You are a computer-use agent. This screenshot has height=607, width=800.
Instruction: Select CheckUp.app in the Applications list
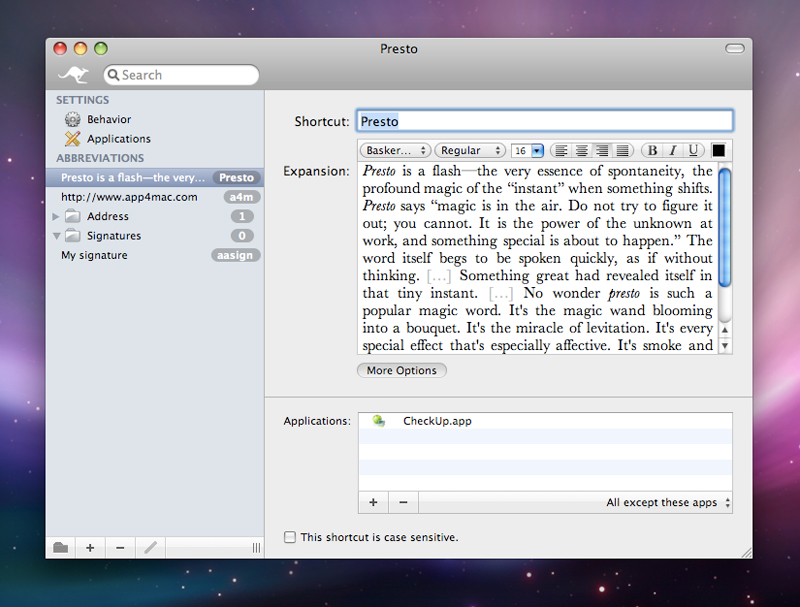[x=545, y=421]
